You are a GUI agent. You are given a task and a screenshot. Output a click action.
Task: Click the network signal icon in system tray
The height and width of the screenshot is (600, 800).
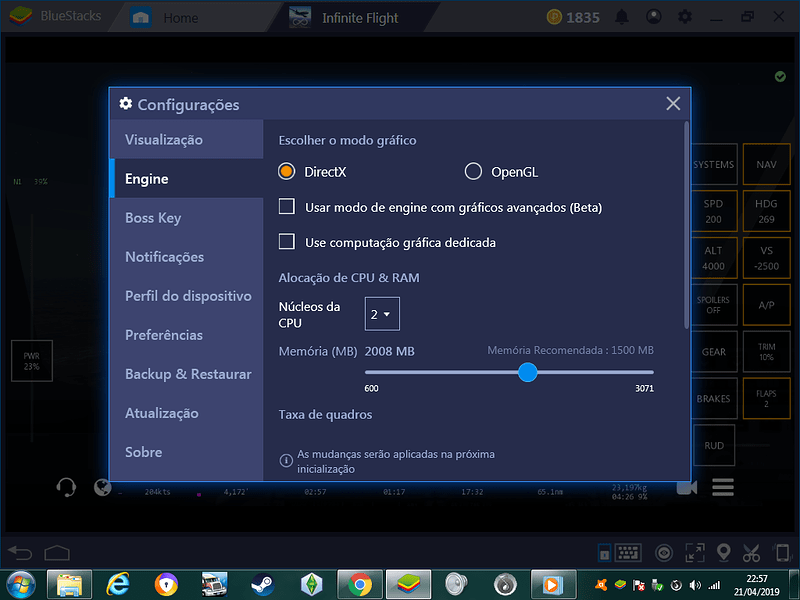(x=715, y=585)
